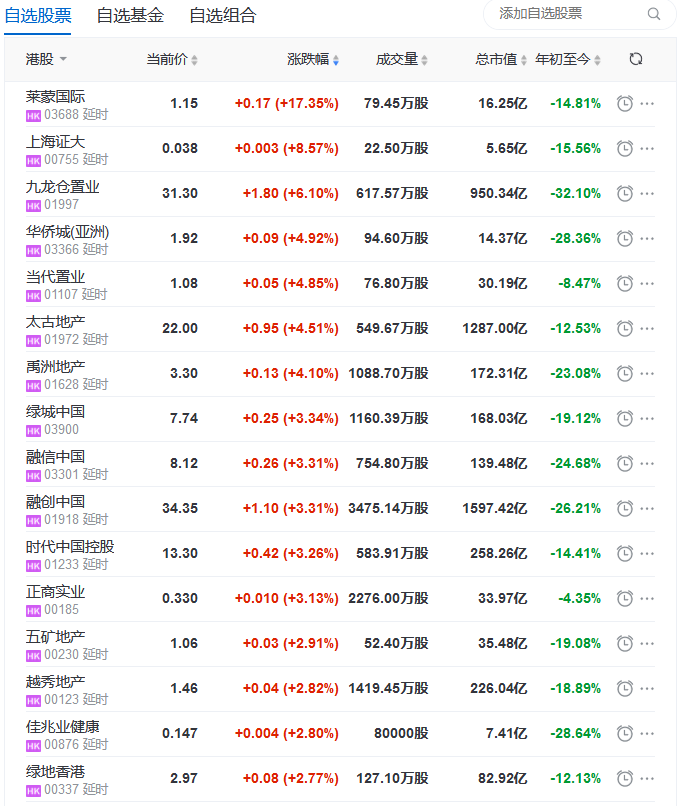Set price alert for 禹洲地产

[x=624, y=374]
